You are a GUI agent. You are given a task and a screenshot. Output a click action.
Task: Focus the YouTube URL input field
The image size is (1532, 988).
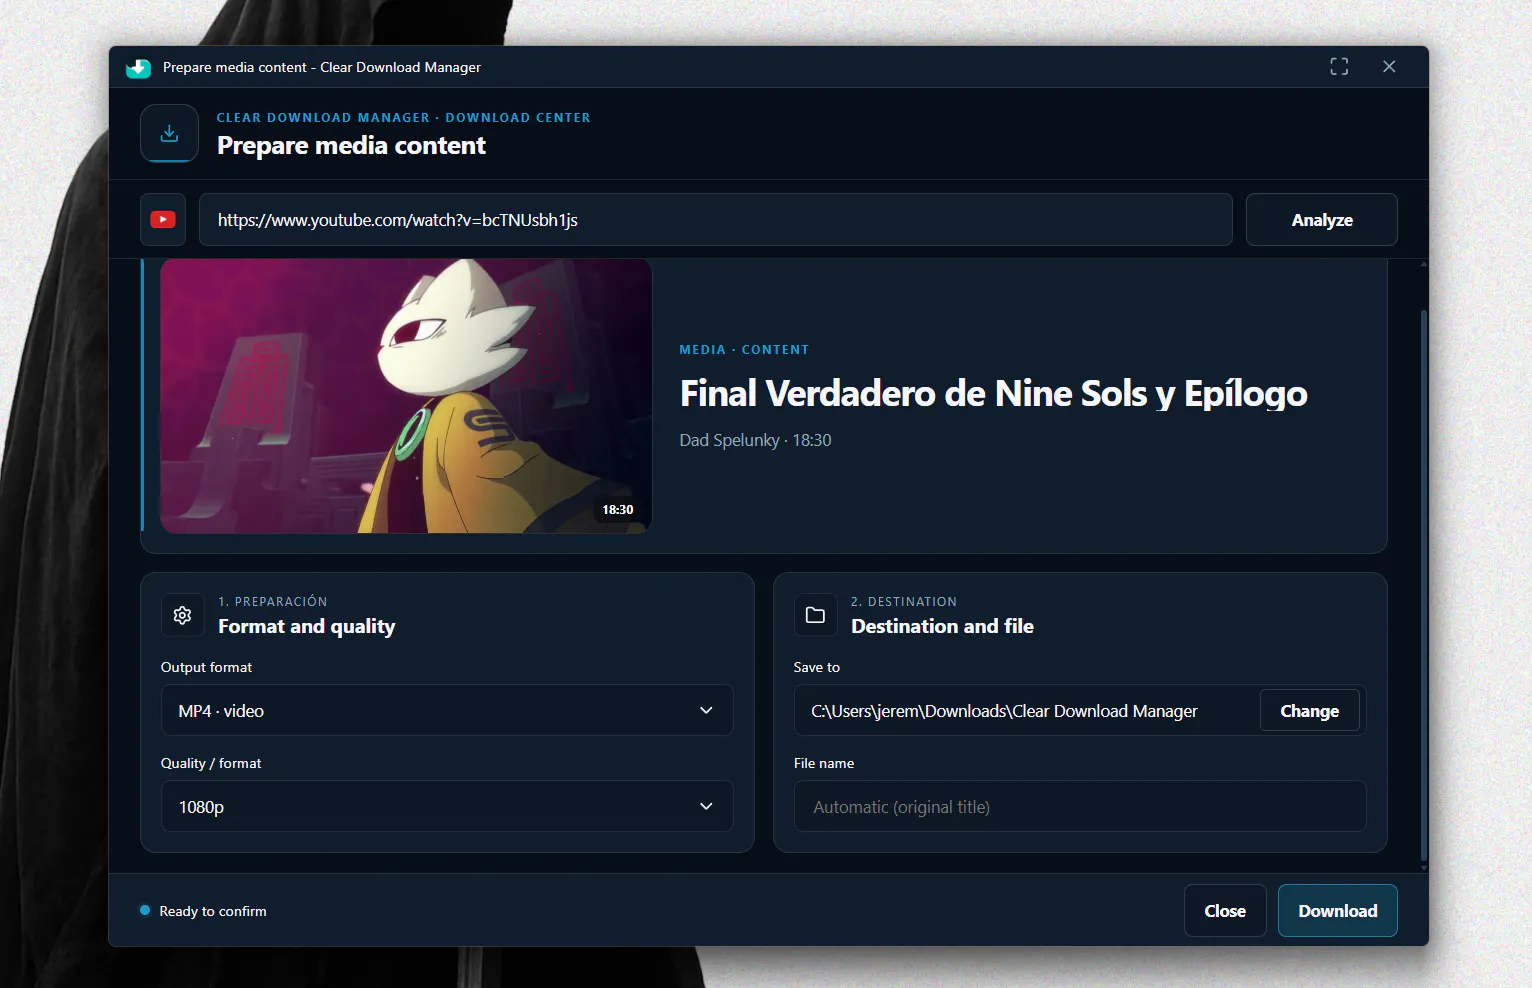click(x=716, y=220)
